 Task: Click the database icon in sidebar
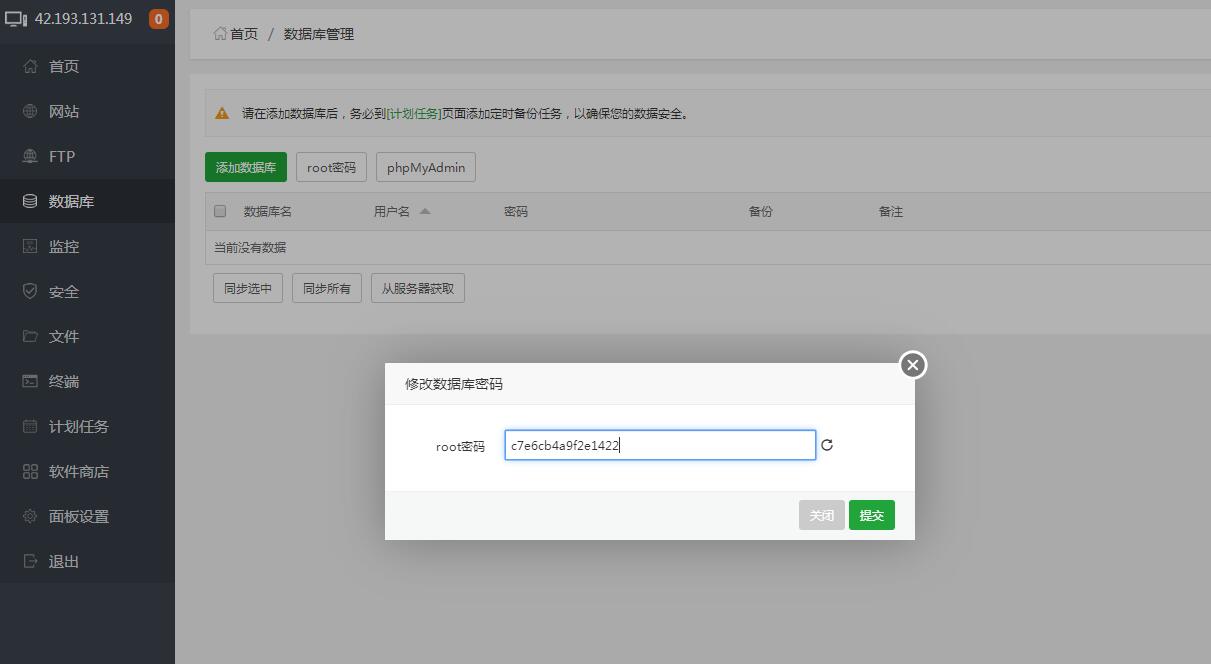tap(31, 201)
